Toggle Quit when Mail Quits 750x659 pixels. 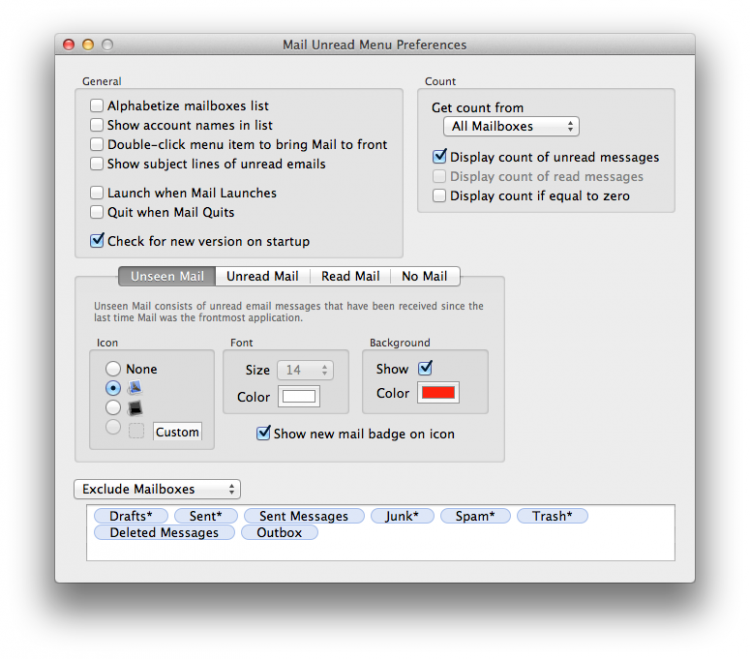pos(97,212)
